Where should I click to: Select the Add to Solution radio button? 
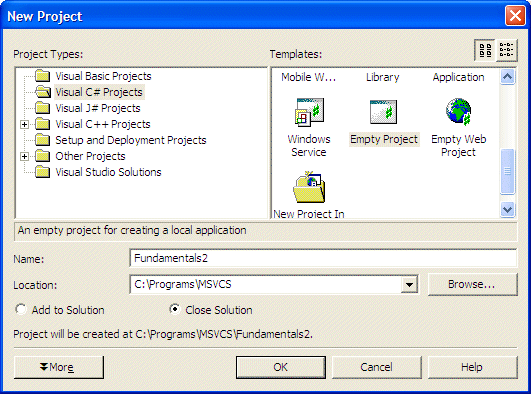click(x=21, y=309)
